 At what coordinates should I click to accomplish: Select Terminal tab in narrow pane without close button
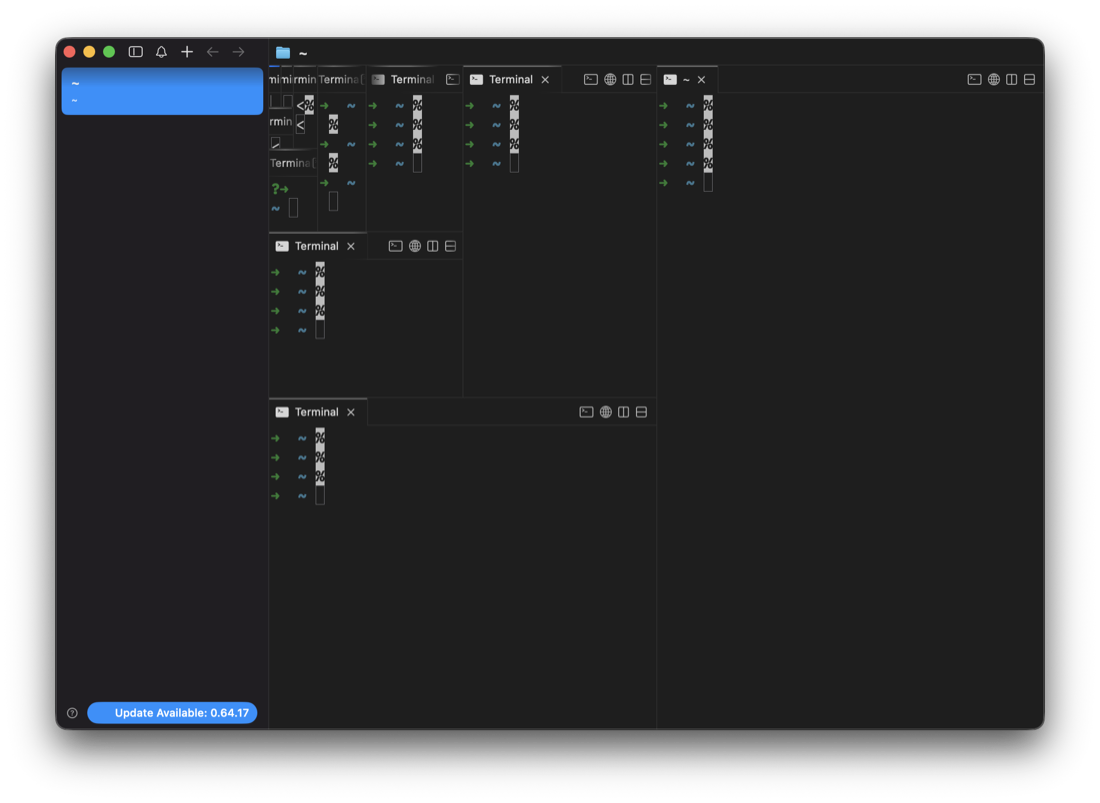(x=404, y=79)
